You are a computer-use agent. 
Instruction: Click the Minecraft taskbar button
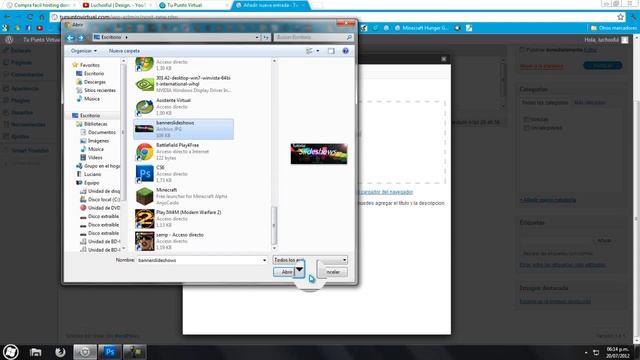pos(134,352)
